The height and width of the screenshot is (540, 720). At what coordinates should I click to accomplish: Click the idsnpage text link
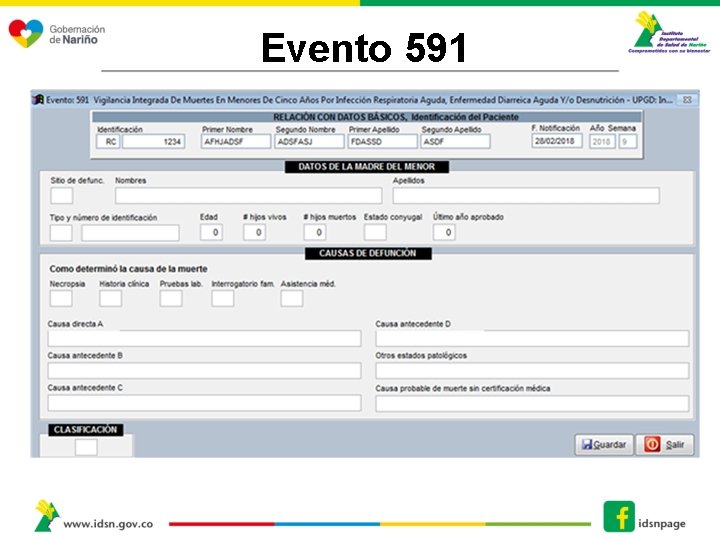[x=662, y=523]
